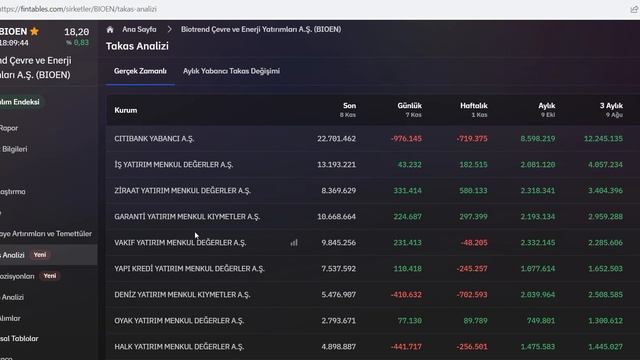Open the Finansal Tablolar sidebar item
The width and height of the screenshot is (640, 360).
click(19, 338)
